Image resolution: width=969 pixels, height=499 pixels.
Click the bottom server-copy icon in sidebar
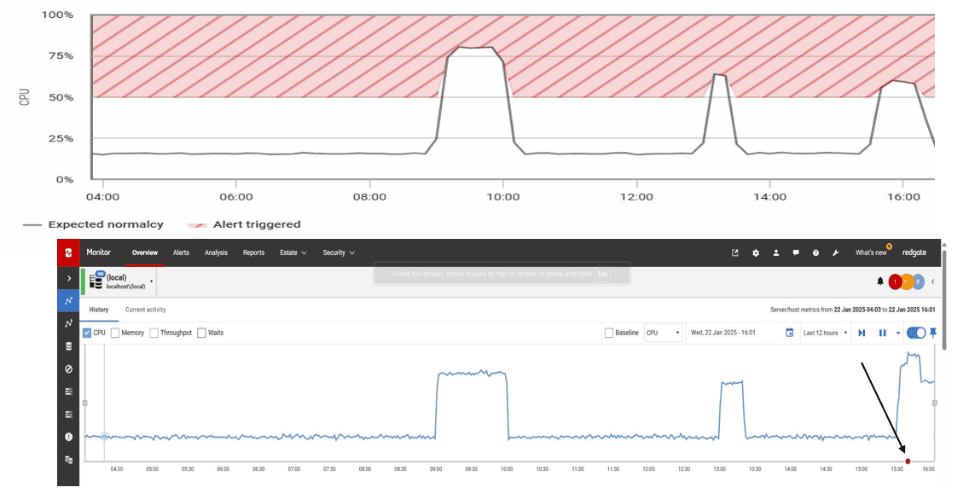pyautogui.click(x=69, y=459)
